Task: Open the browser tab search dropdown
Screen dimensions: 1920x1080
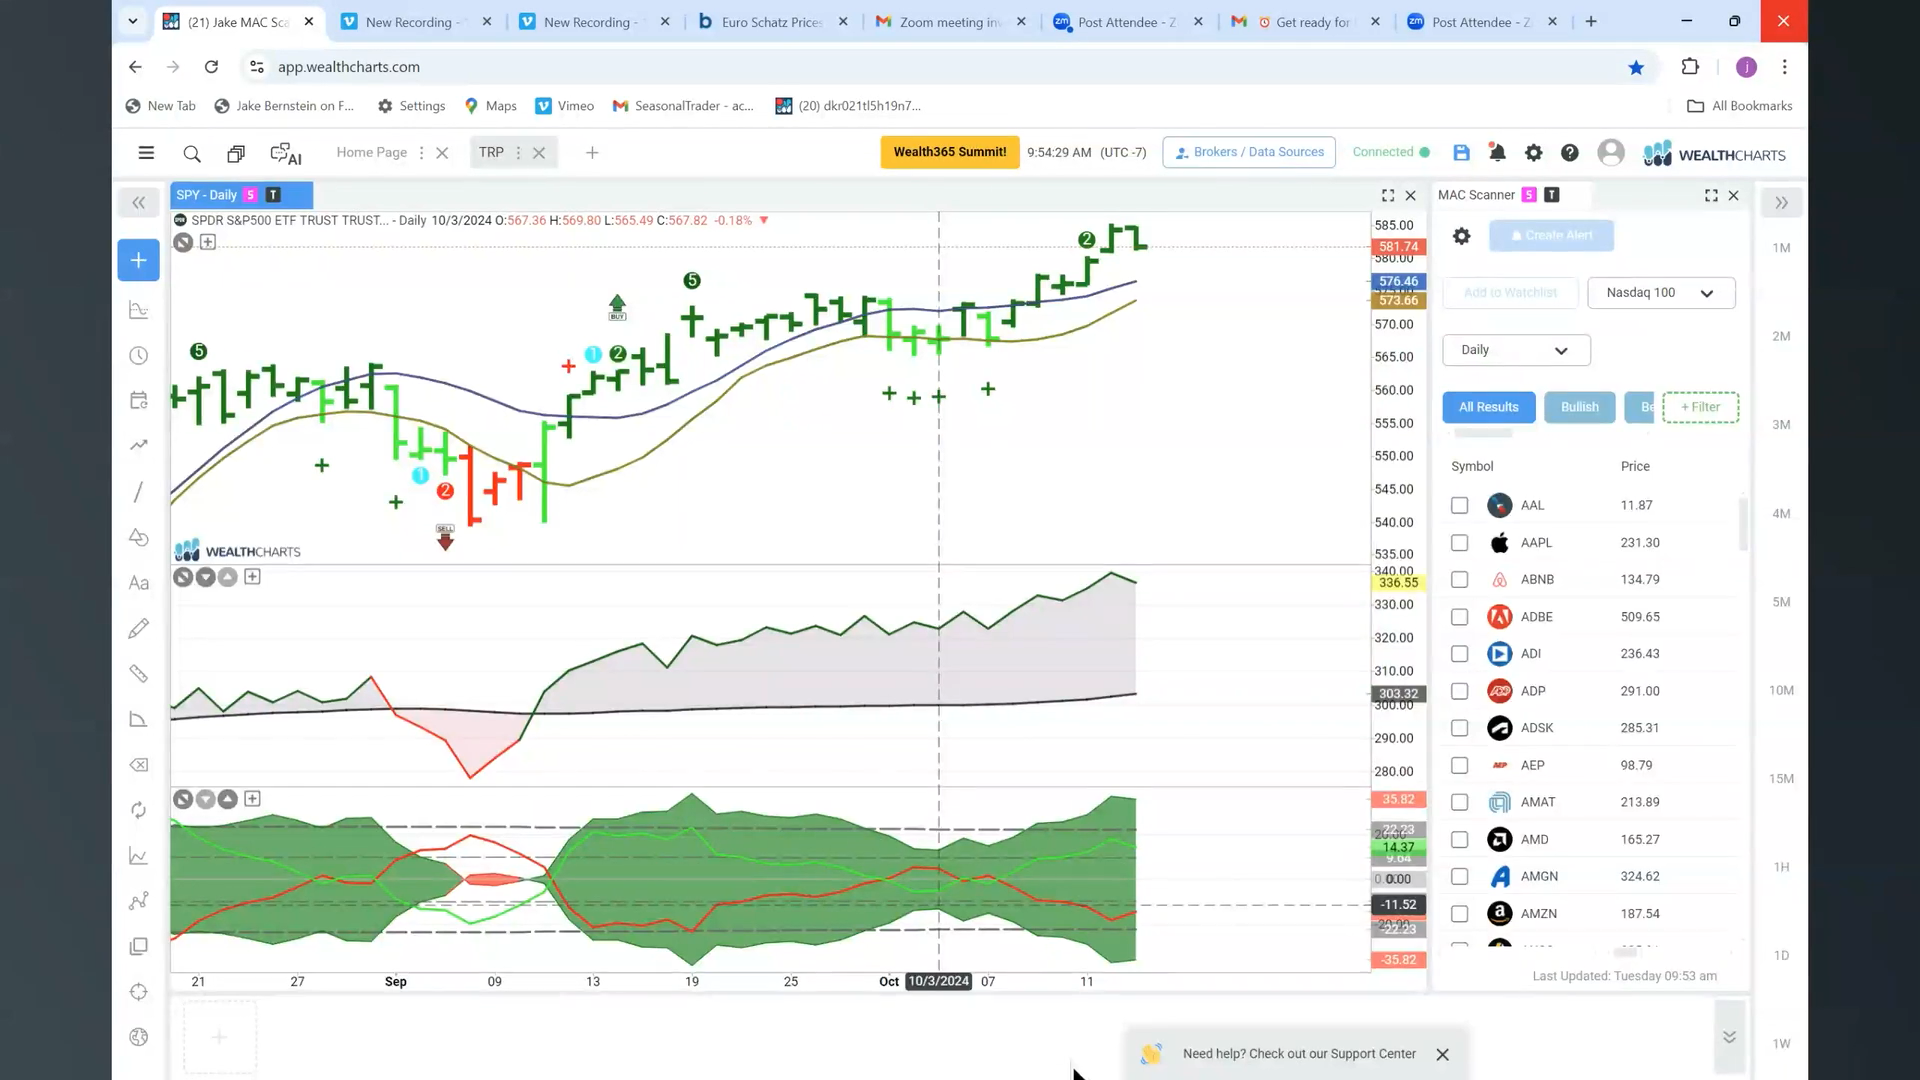Action: pyautogui.click(x=132, y=21)
